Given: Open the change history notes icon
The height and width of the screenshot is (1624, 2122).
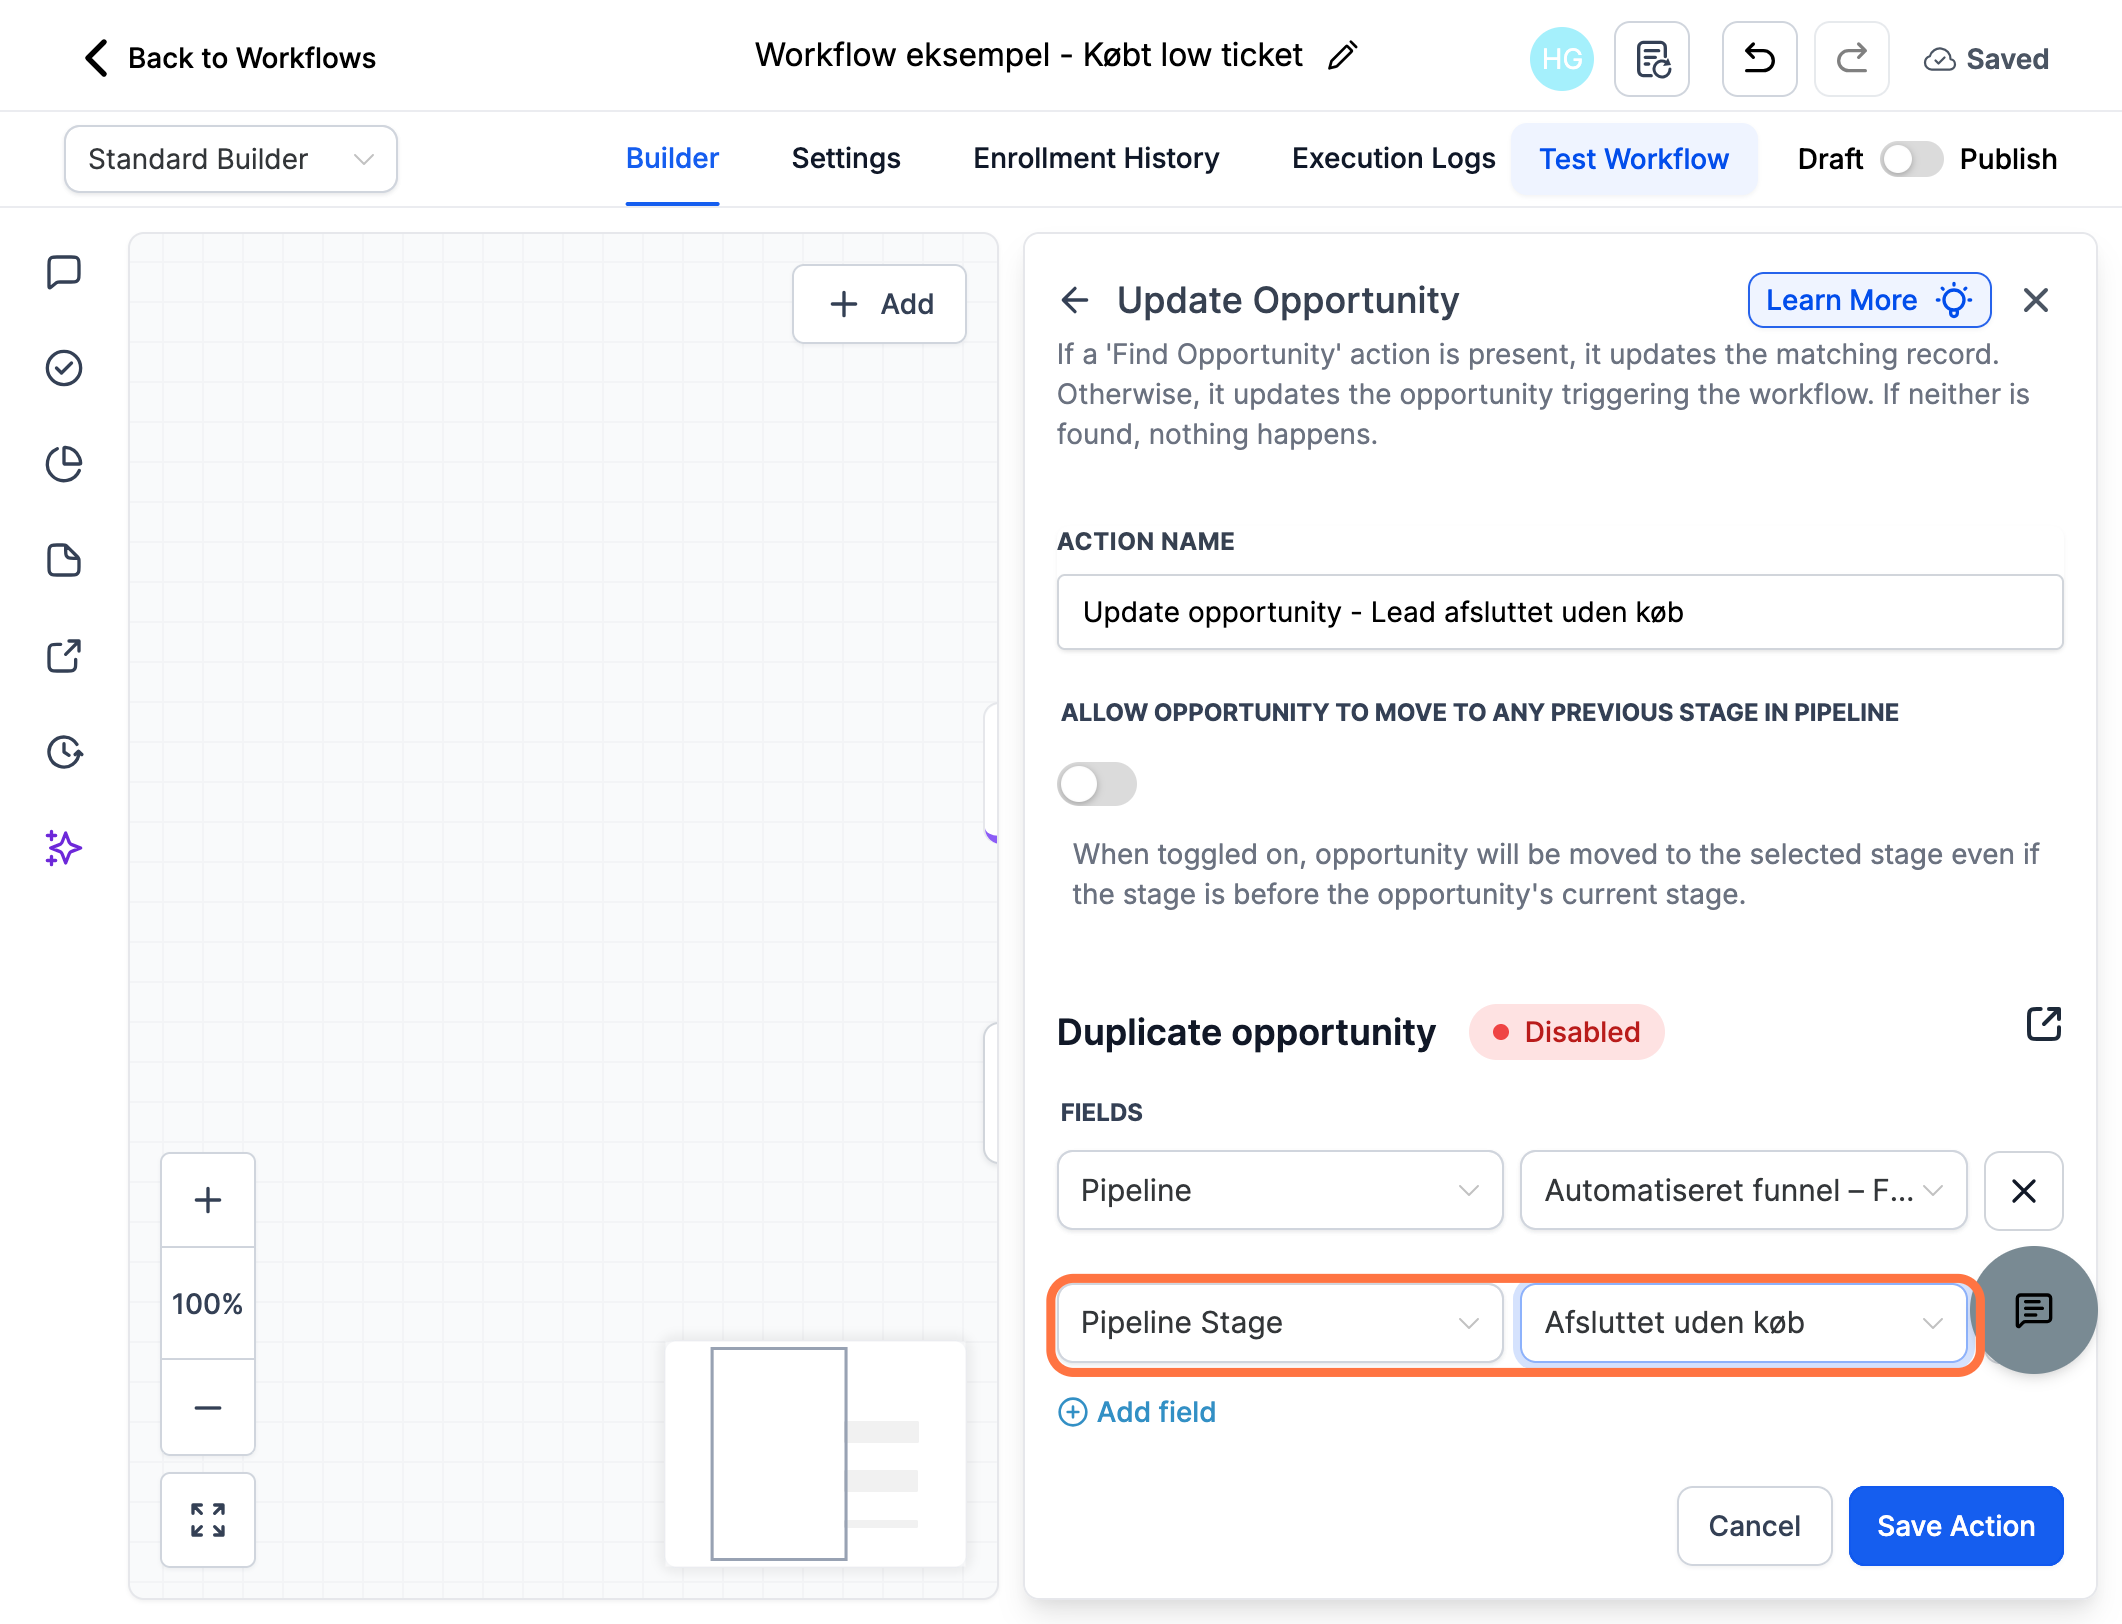Looking at the screenshot, I should (1652, 59).
